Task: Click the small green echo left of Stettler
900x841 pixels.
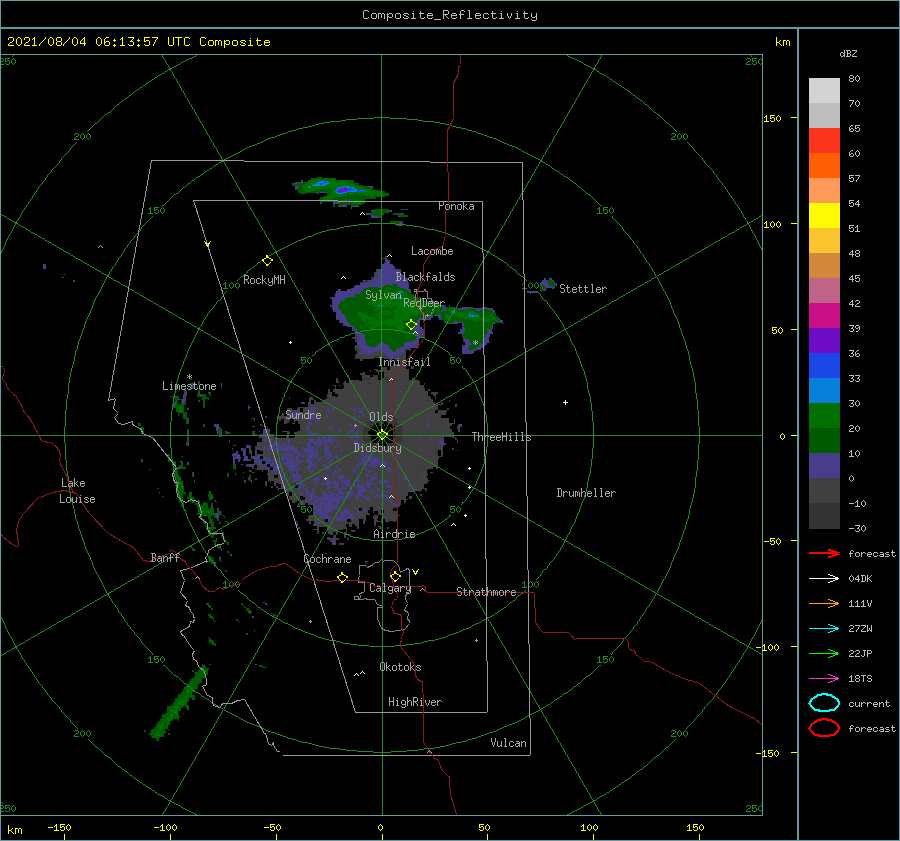Action: click(547, 284)
